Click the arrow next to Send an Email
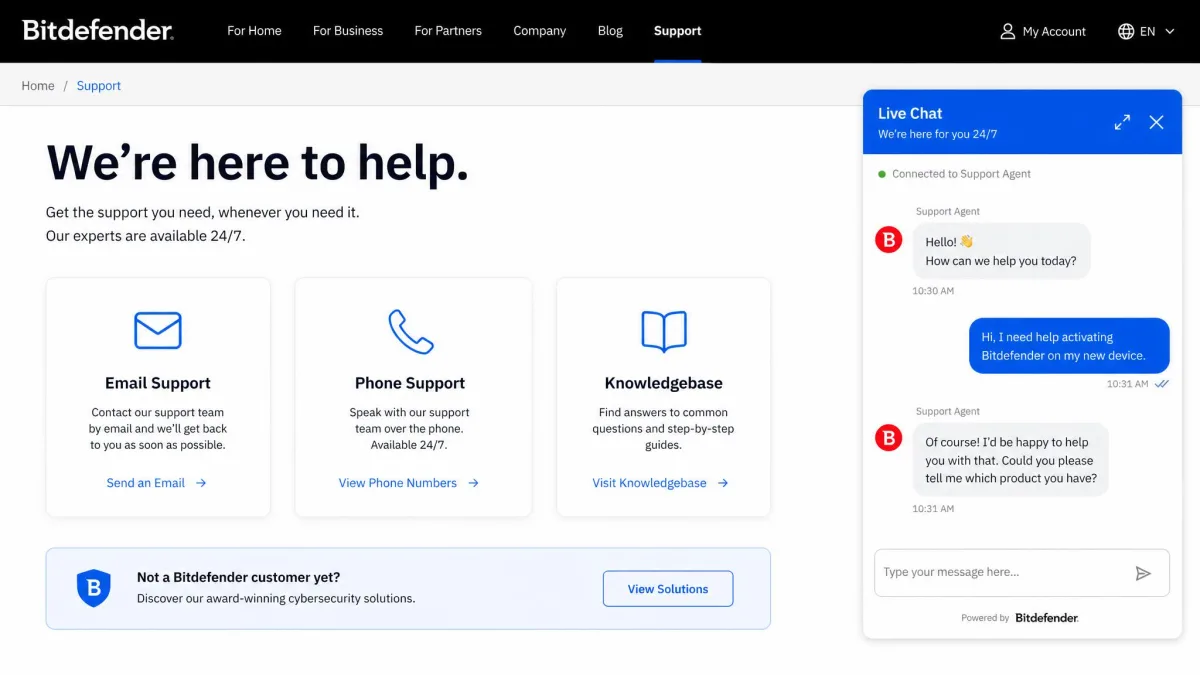This screenshot has height=675, width=1200. tap(201, 483)
